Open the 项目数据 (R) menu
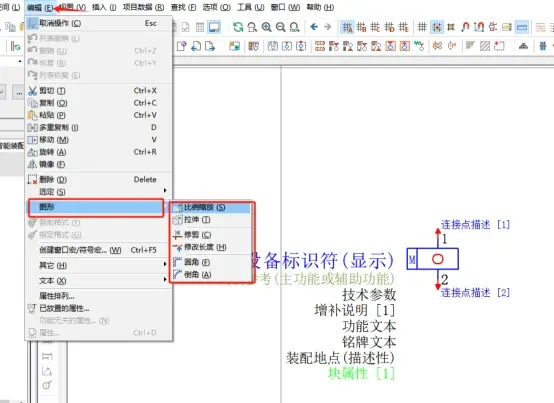This screenshot has height=403, width=554. pos(143,7)
